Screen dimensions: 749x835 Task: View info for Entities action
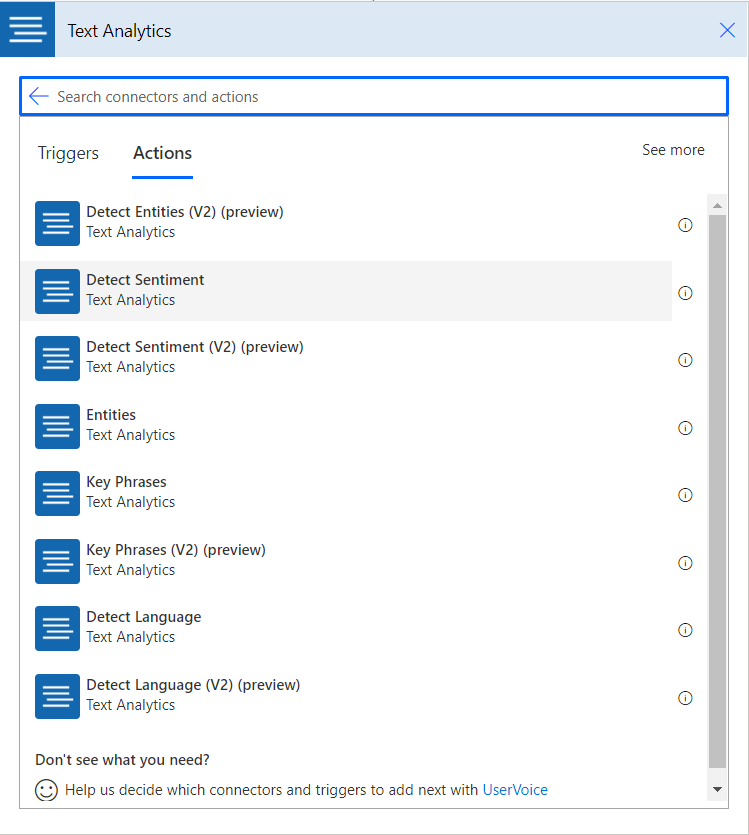(x=685, y=428)
